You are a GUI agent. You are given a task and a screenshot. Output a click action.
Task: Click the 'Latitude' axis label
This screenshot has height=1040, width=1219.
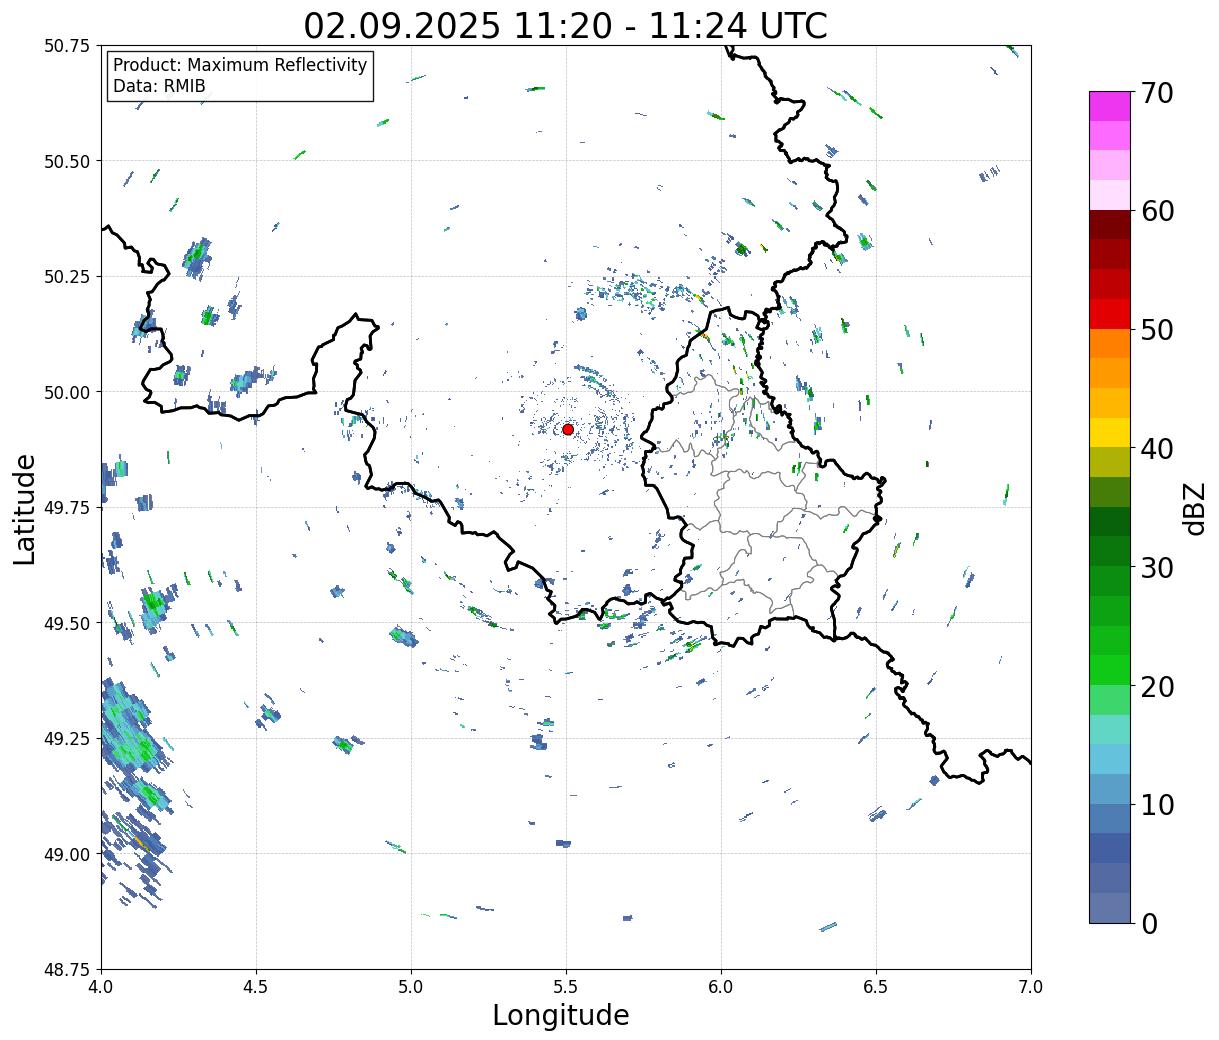coord(25,509)
